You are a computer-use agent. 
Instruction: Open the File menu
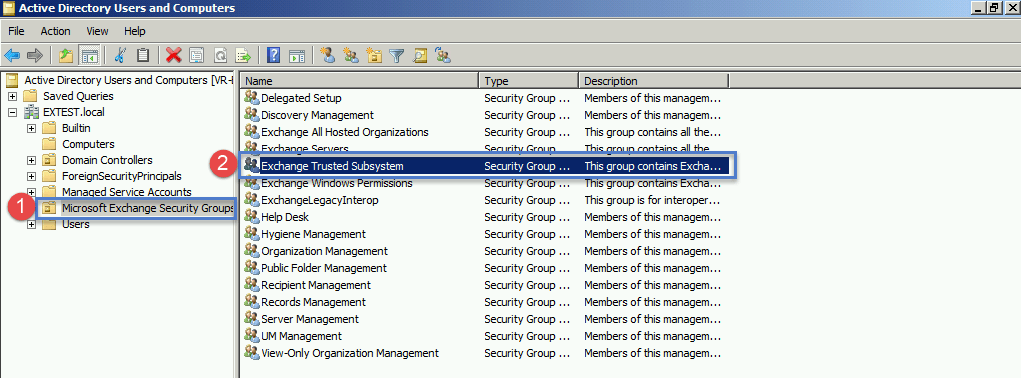click(16, 31)
